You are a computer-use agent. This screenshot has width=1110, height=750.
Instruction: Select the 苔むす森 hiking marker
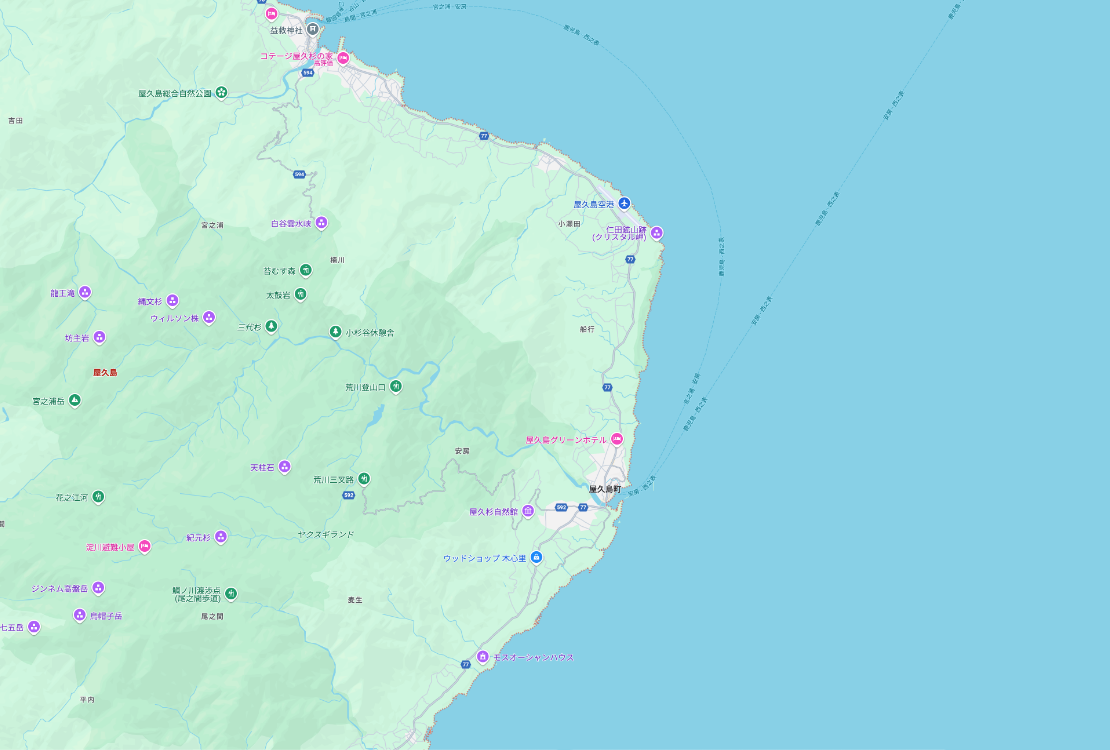coord(305,270)
